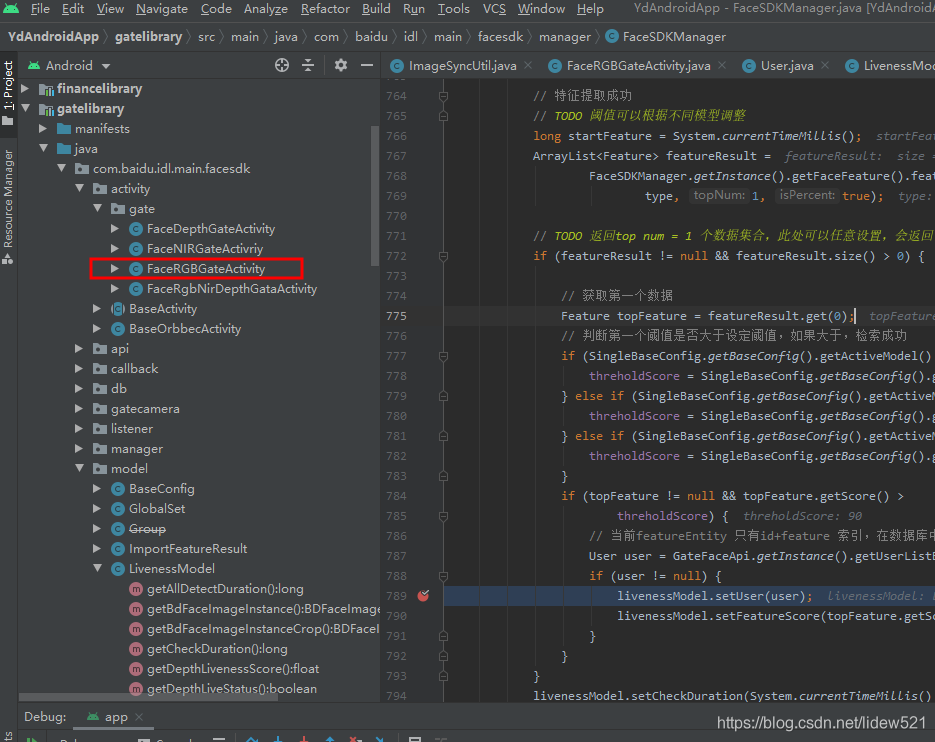Viewport: 935px width, 742px height.
Task: Click line number 775 in gutter
Action: pos(397,316)
